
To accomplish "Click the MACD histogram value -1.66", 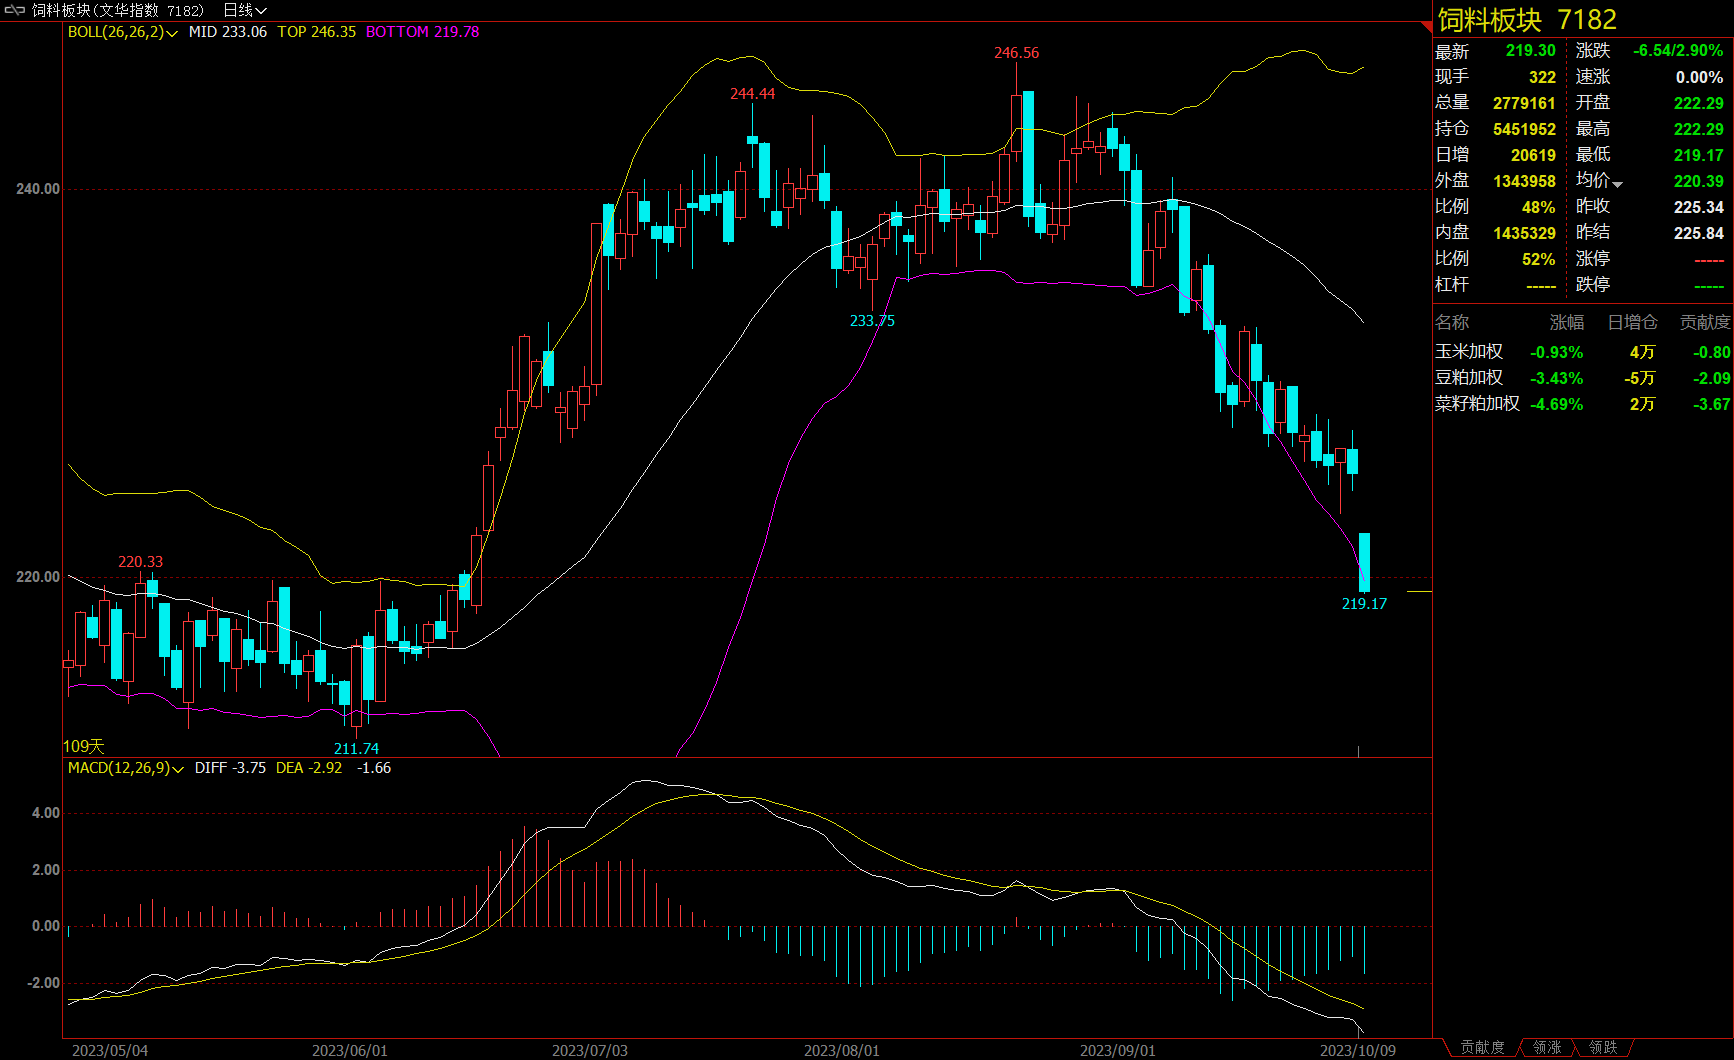I will 374,768.
